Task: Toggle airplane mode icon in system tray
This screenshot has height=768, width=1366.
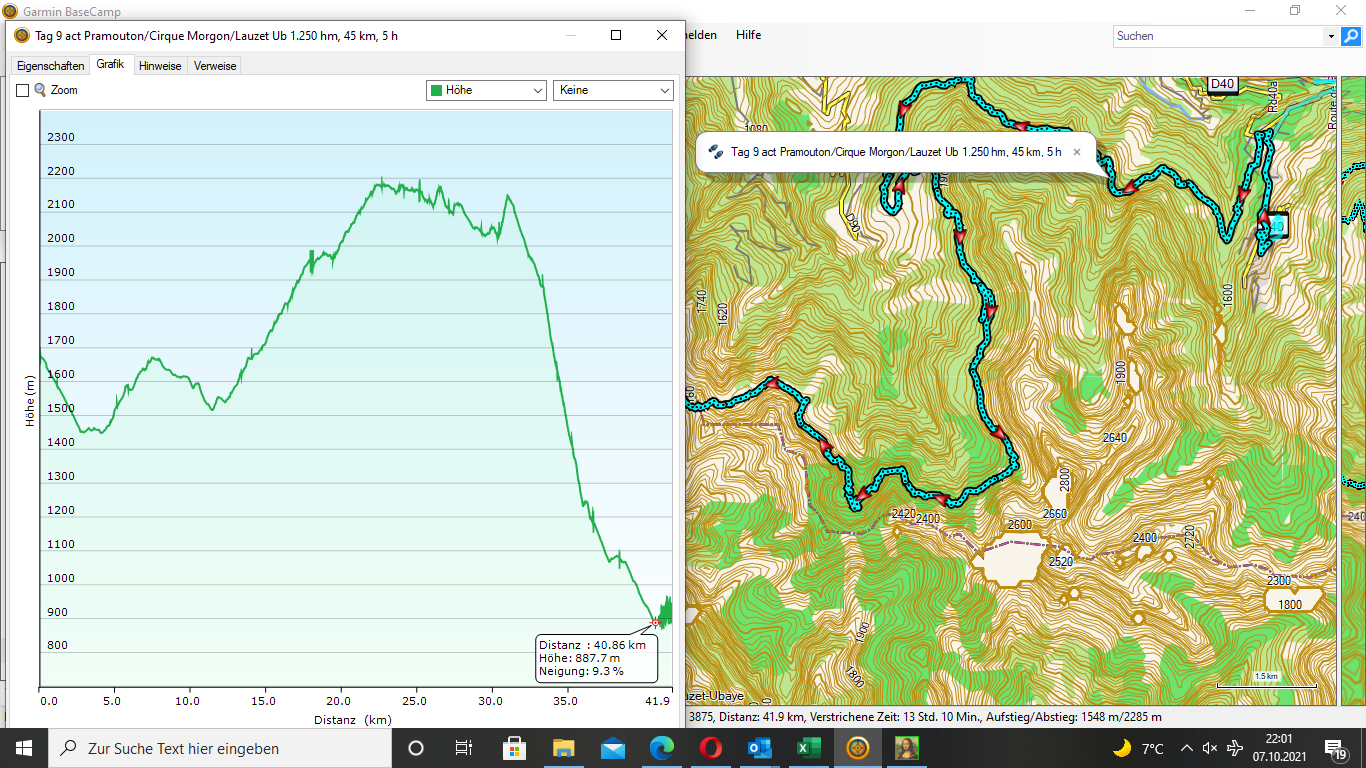Action: [1235, 748]
